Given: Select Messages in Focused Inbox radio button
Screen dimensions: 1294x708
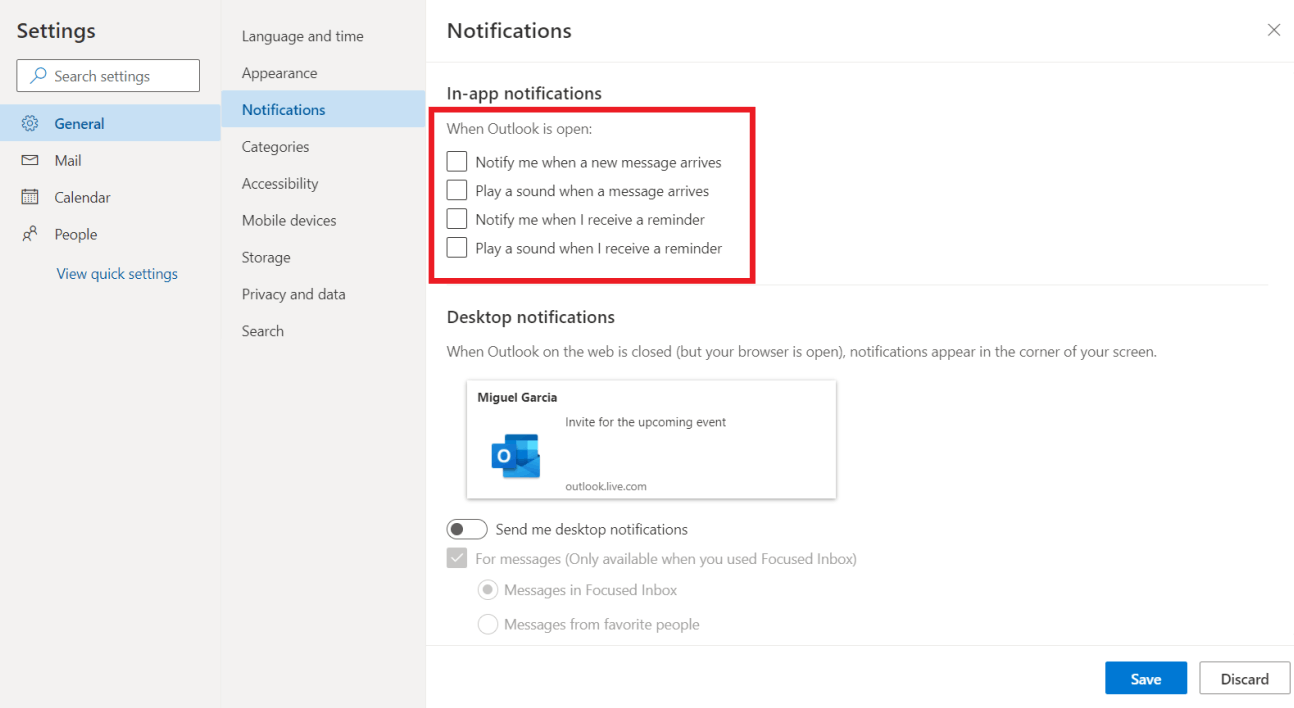Looking at the screenshot, I should pos(488,590).
